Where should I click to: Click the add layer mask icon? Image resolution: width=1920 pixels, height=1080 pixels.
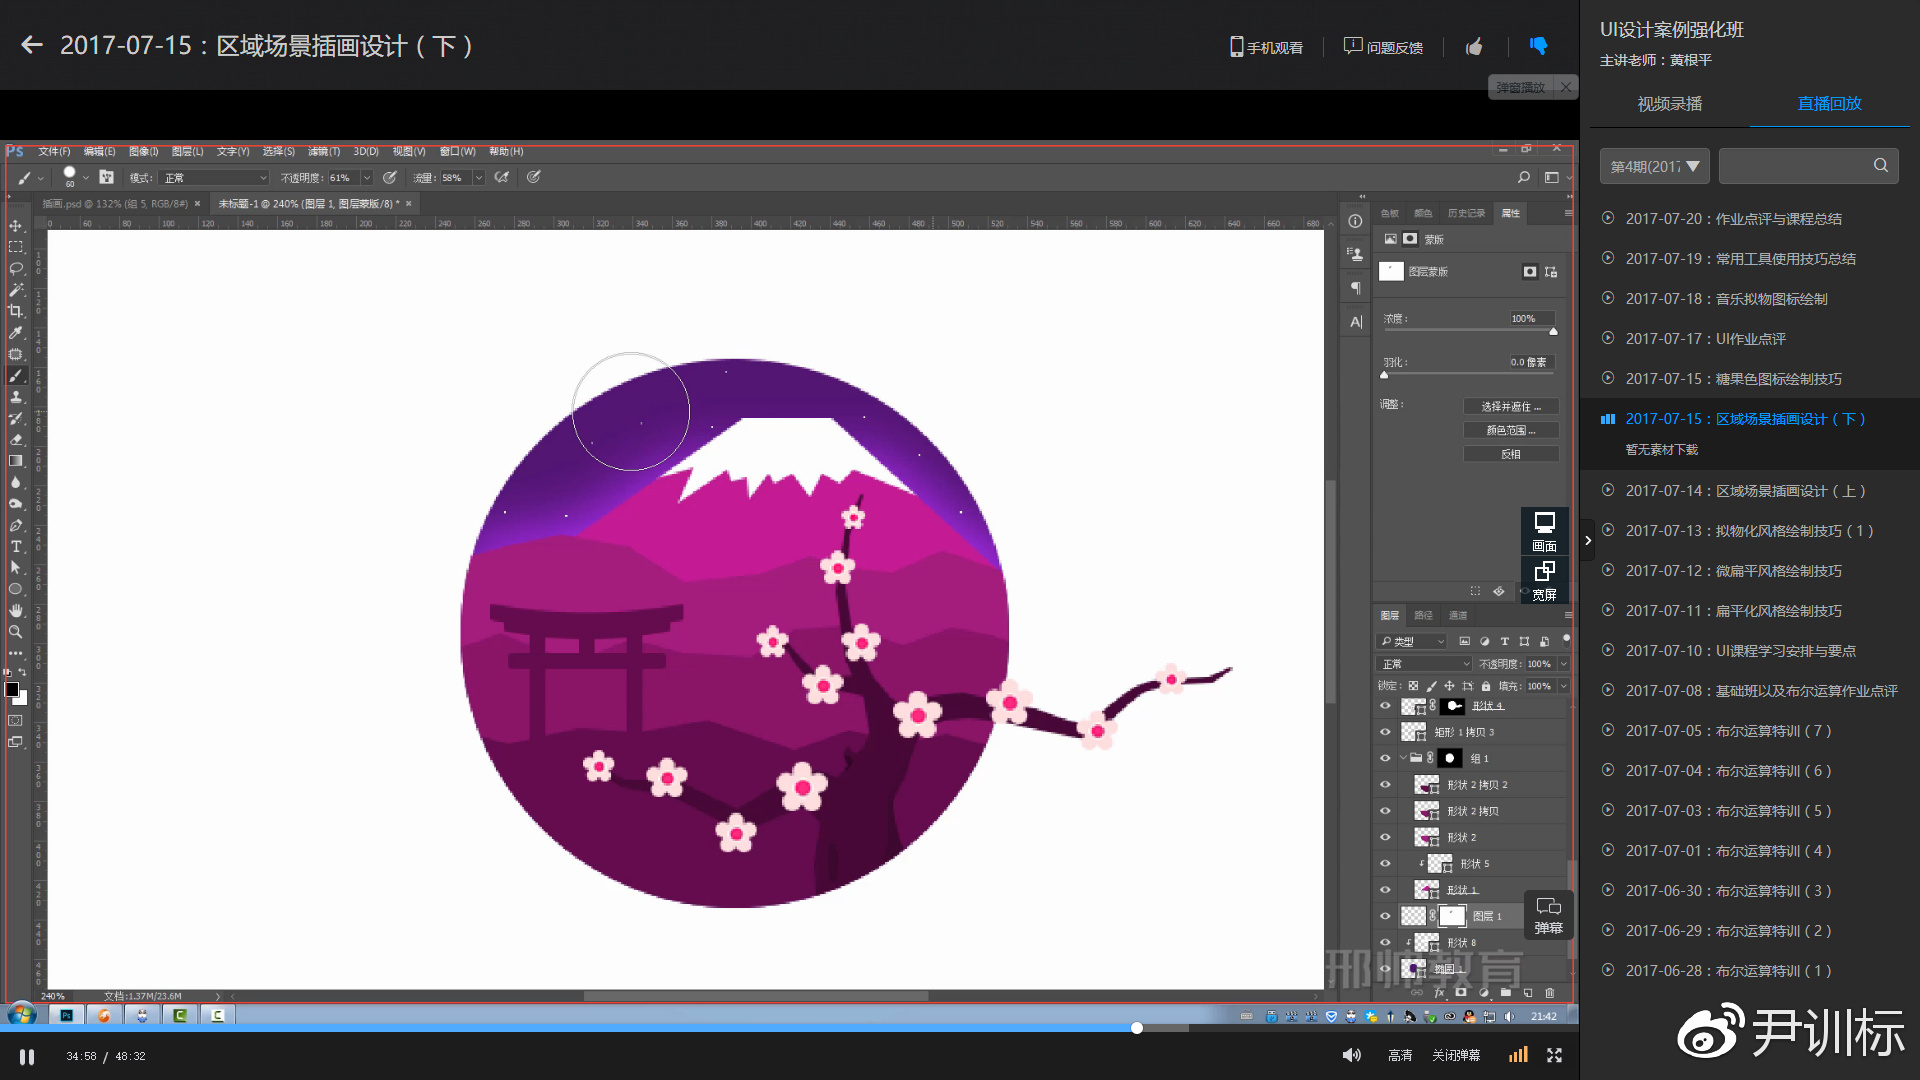[x=1462, y=993]
